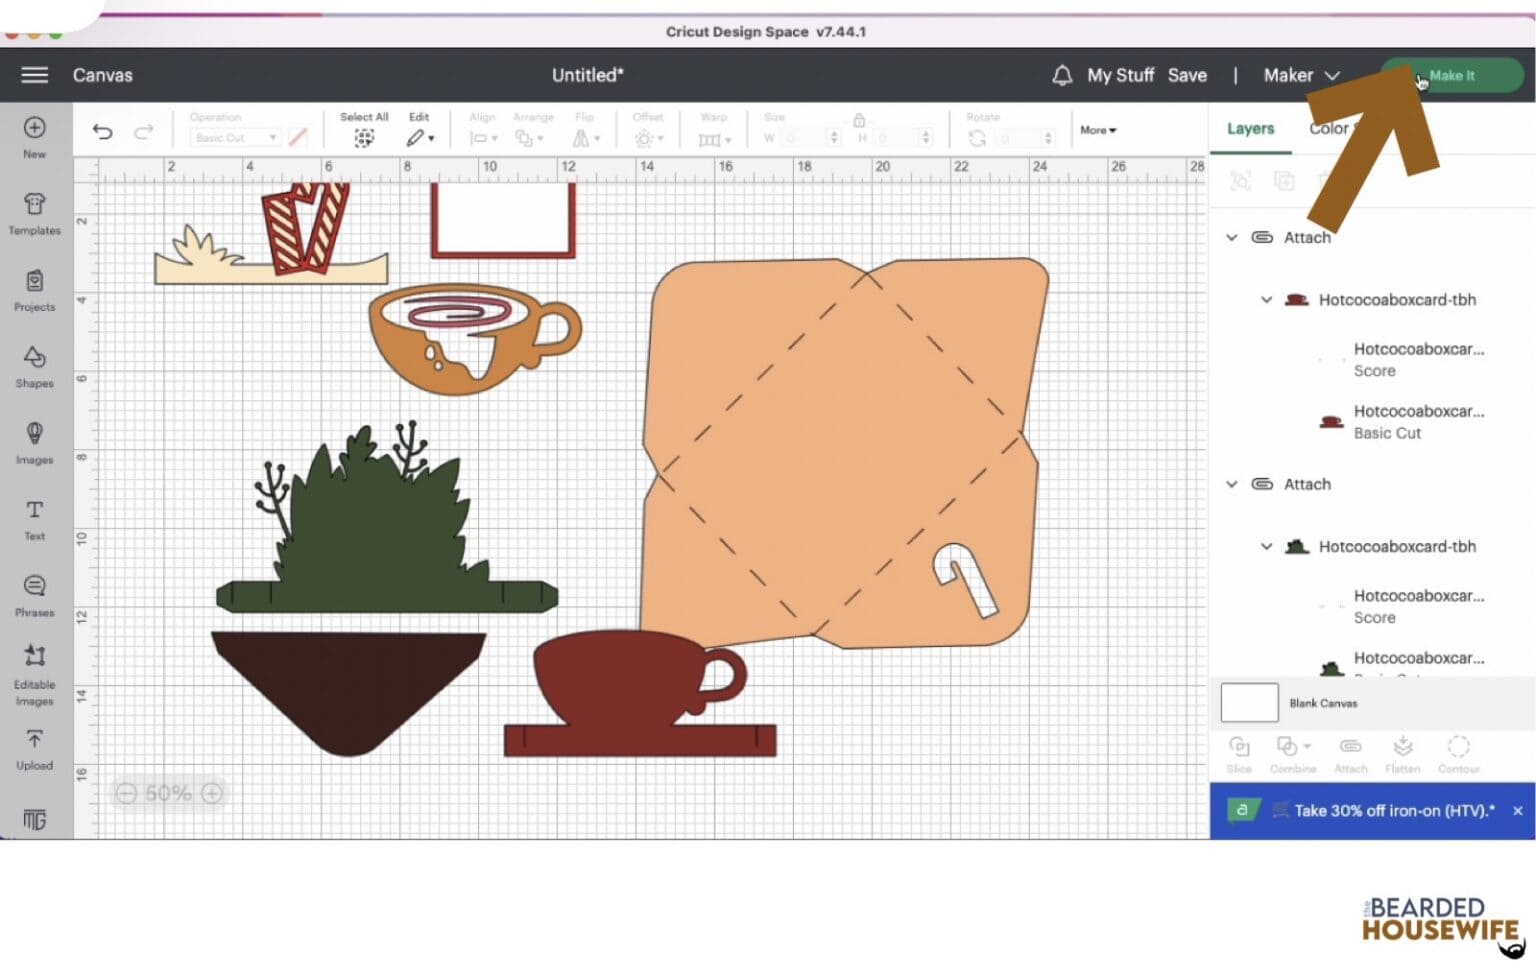Viewport: 1536px width, 976px height.
Task: Open the Shapes tool
Action: pyautogui.click(x=34, y=367)
